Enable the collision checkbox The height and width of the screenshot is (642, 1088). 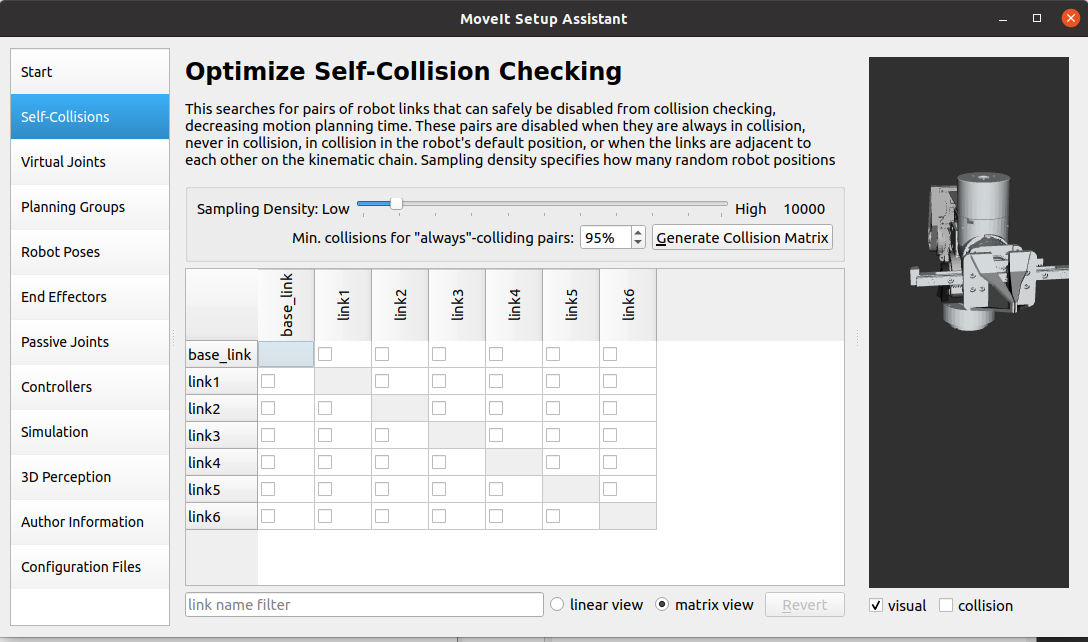click(946, 605)
